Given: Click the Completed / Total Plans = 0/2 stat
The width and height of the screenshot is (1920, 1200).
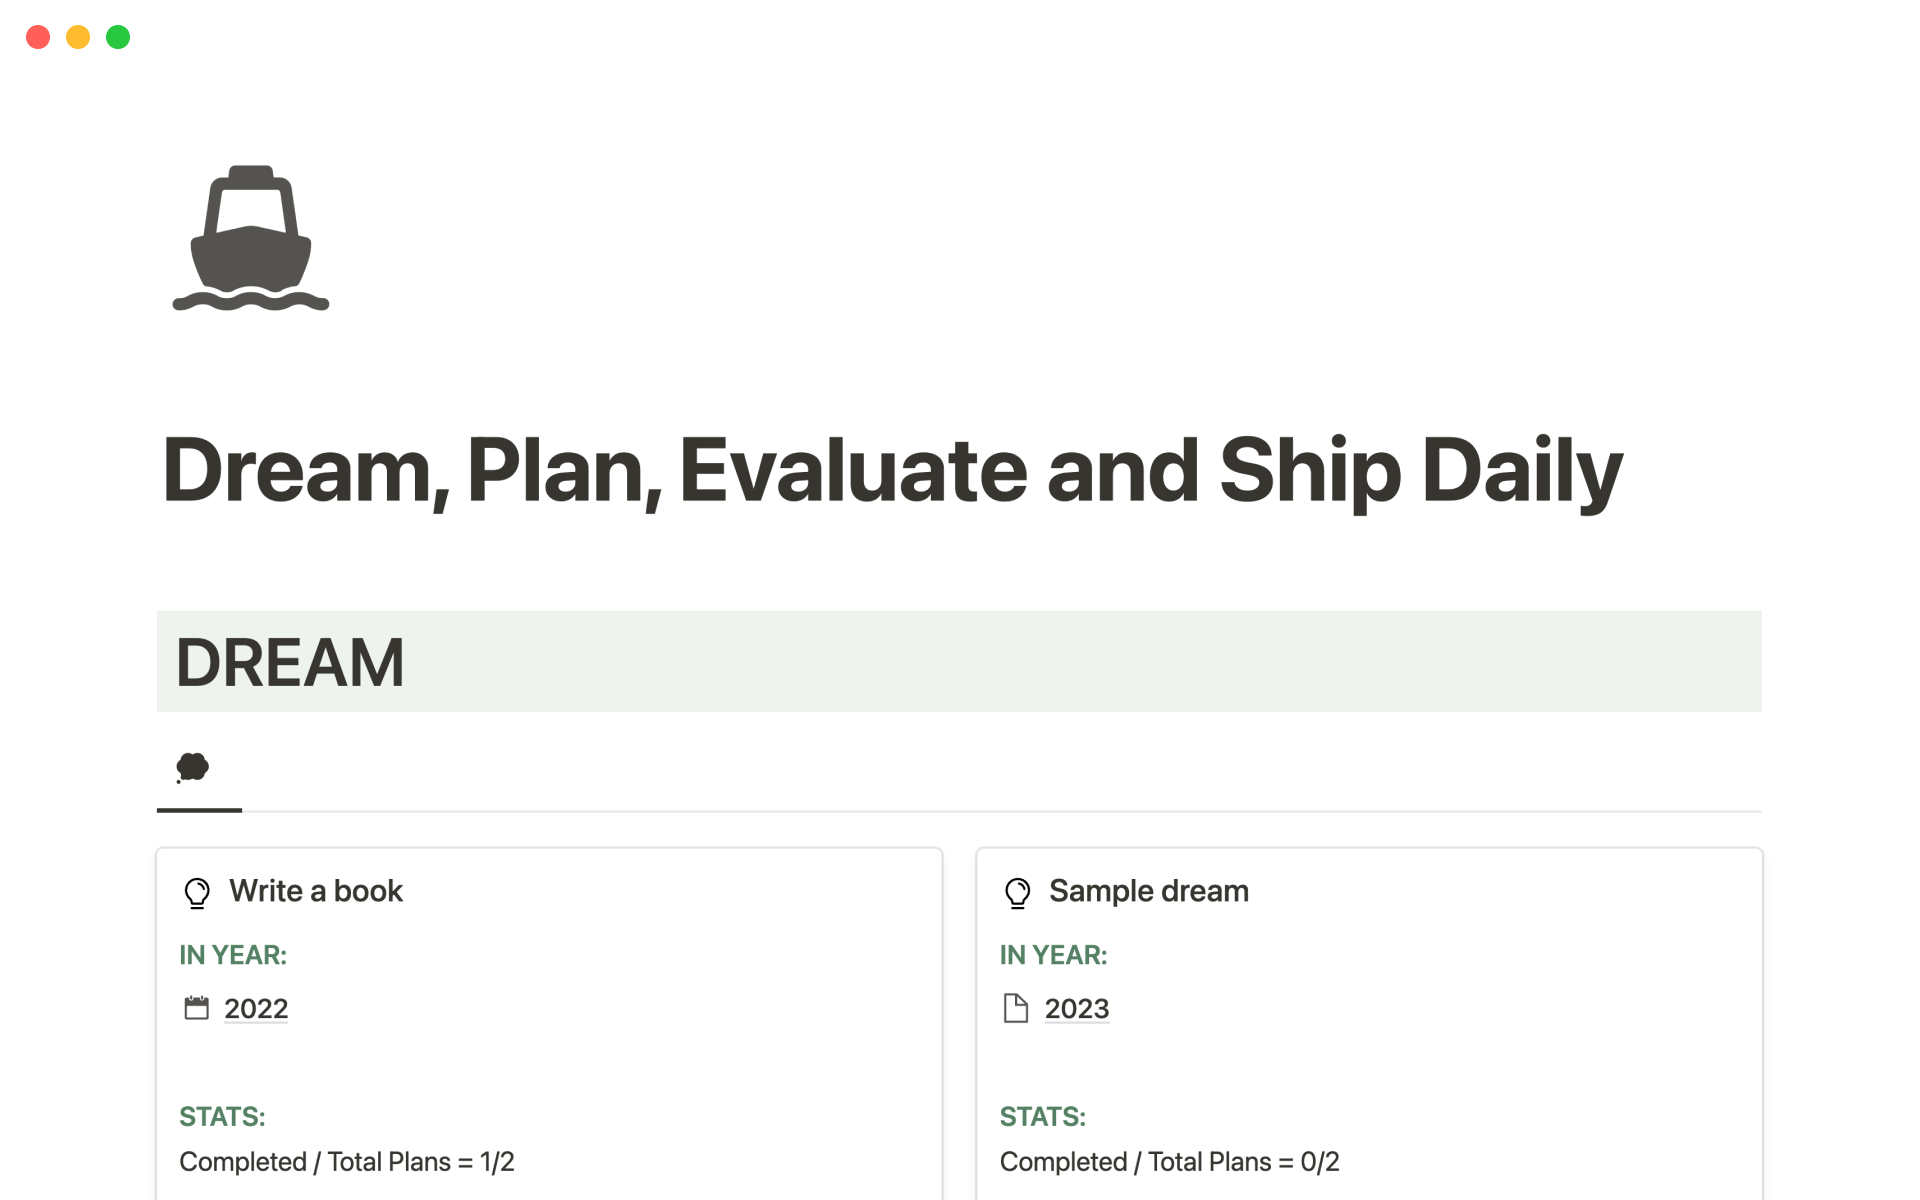Looking at the screenshot, I should [x=1169, y=1162].
